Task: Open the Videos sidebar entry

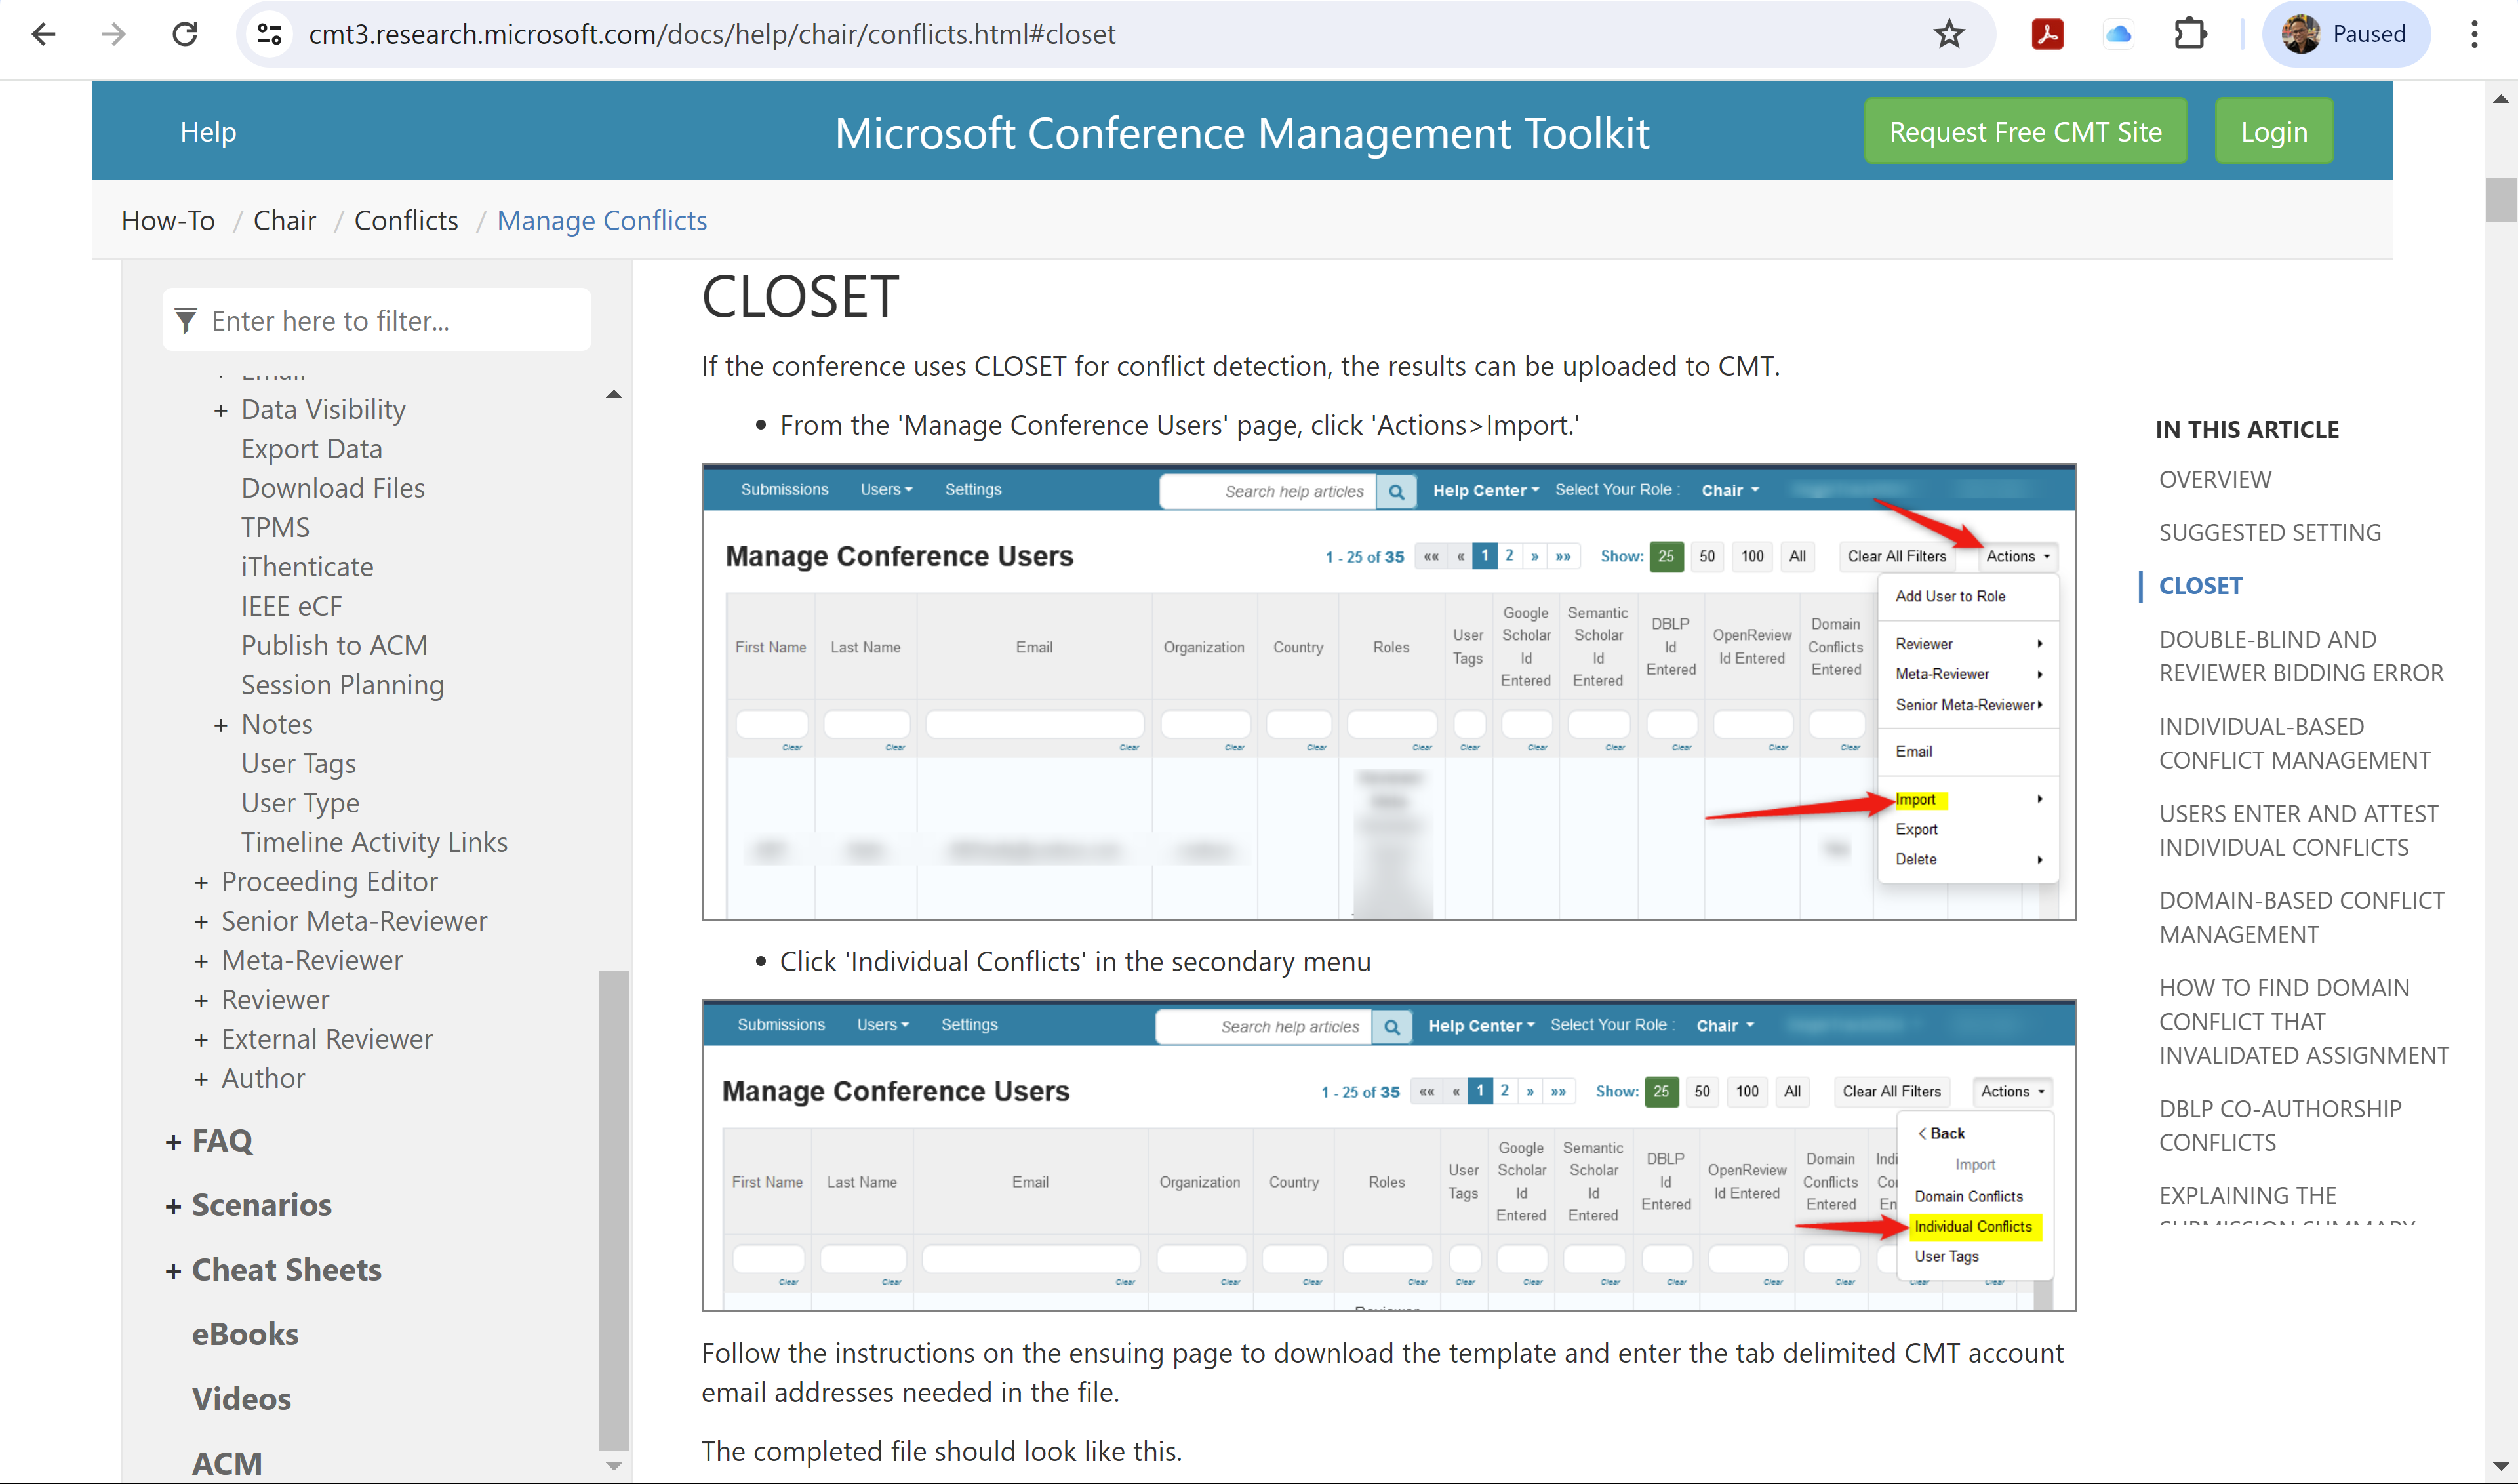Action: (241, 1399)
